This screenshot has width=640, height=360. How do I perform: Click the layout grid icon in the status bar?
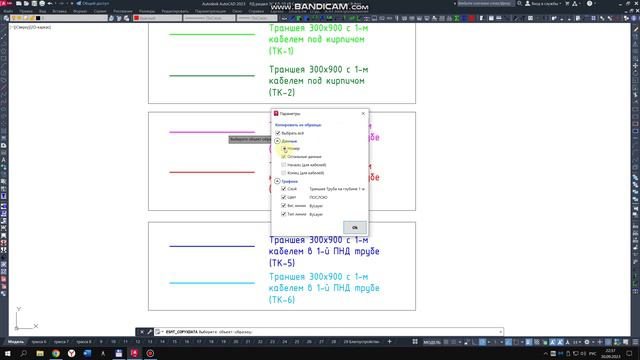click(415, 342)
